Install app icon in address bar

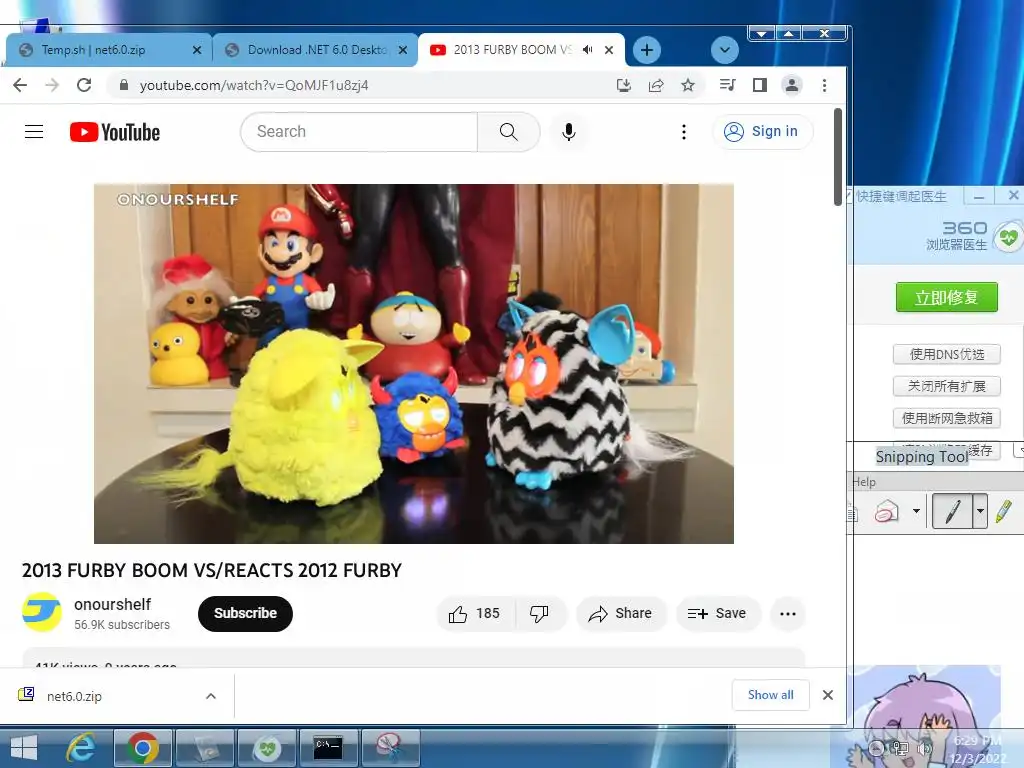(x=624, y=85)
